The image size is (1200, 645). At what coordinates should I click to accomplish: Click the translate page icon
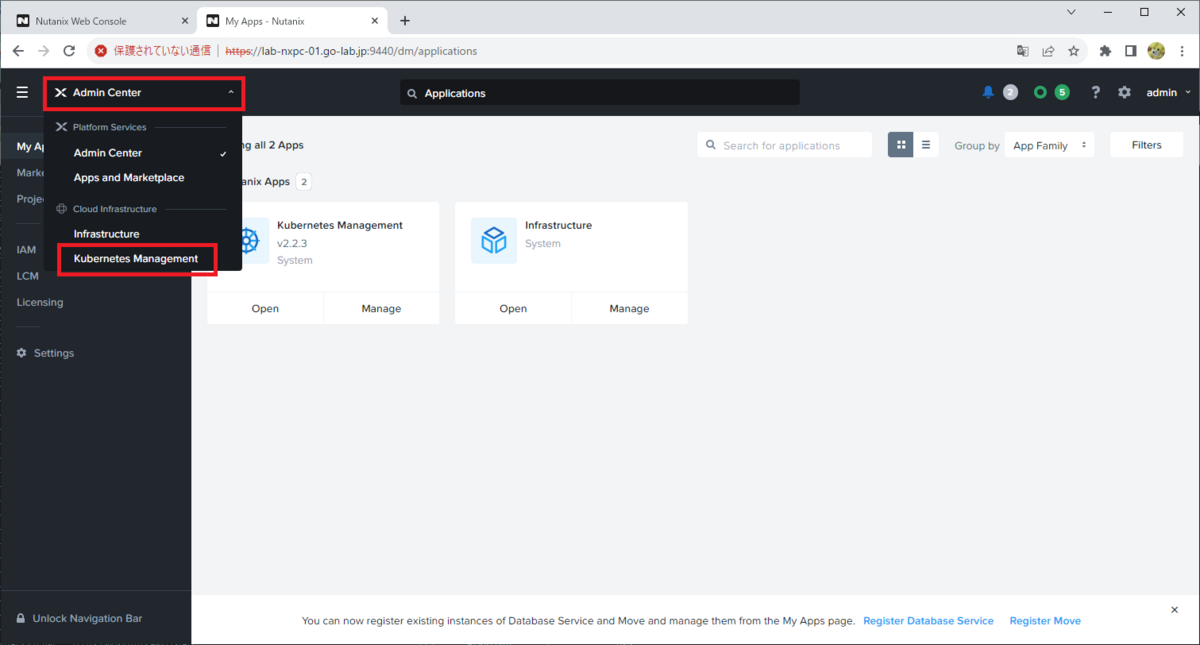click(x=1022, y=51)
